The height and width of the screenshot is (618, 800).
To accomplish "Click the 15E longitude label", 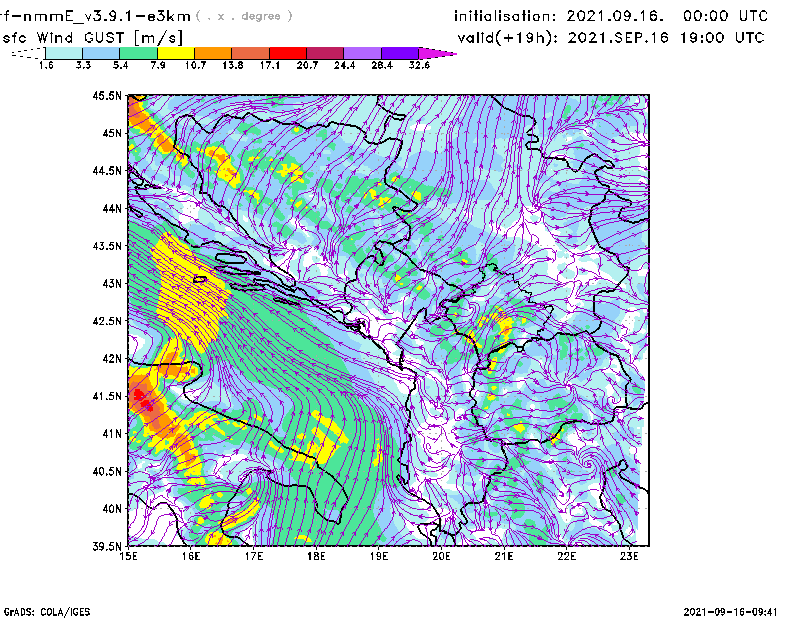I will coord(128,556).
